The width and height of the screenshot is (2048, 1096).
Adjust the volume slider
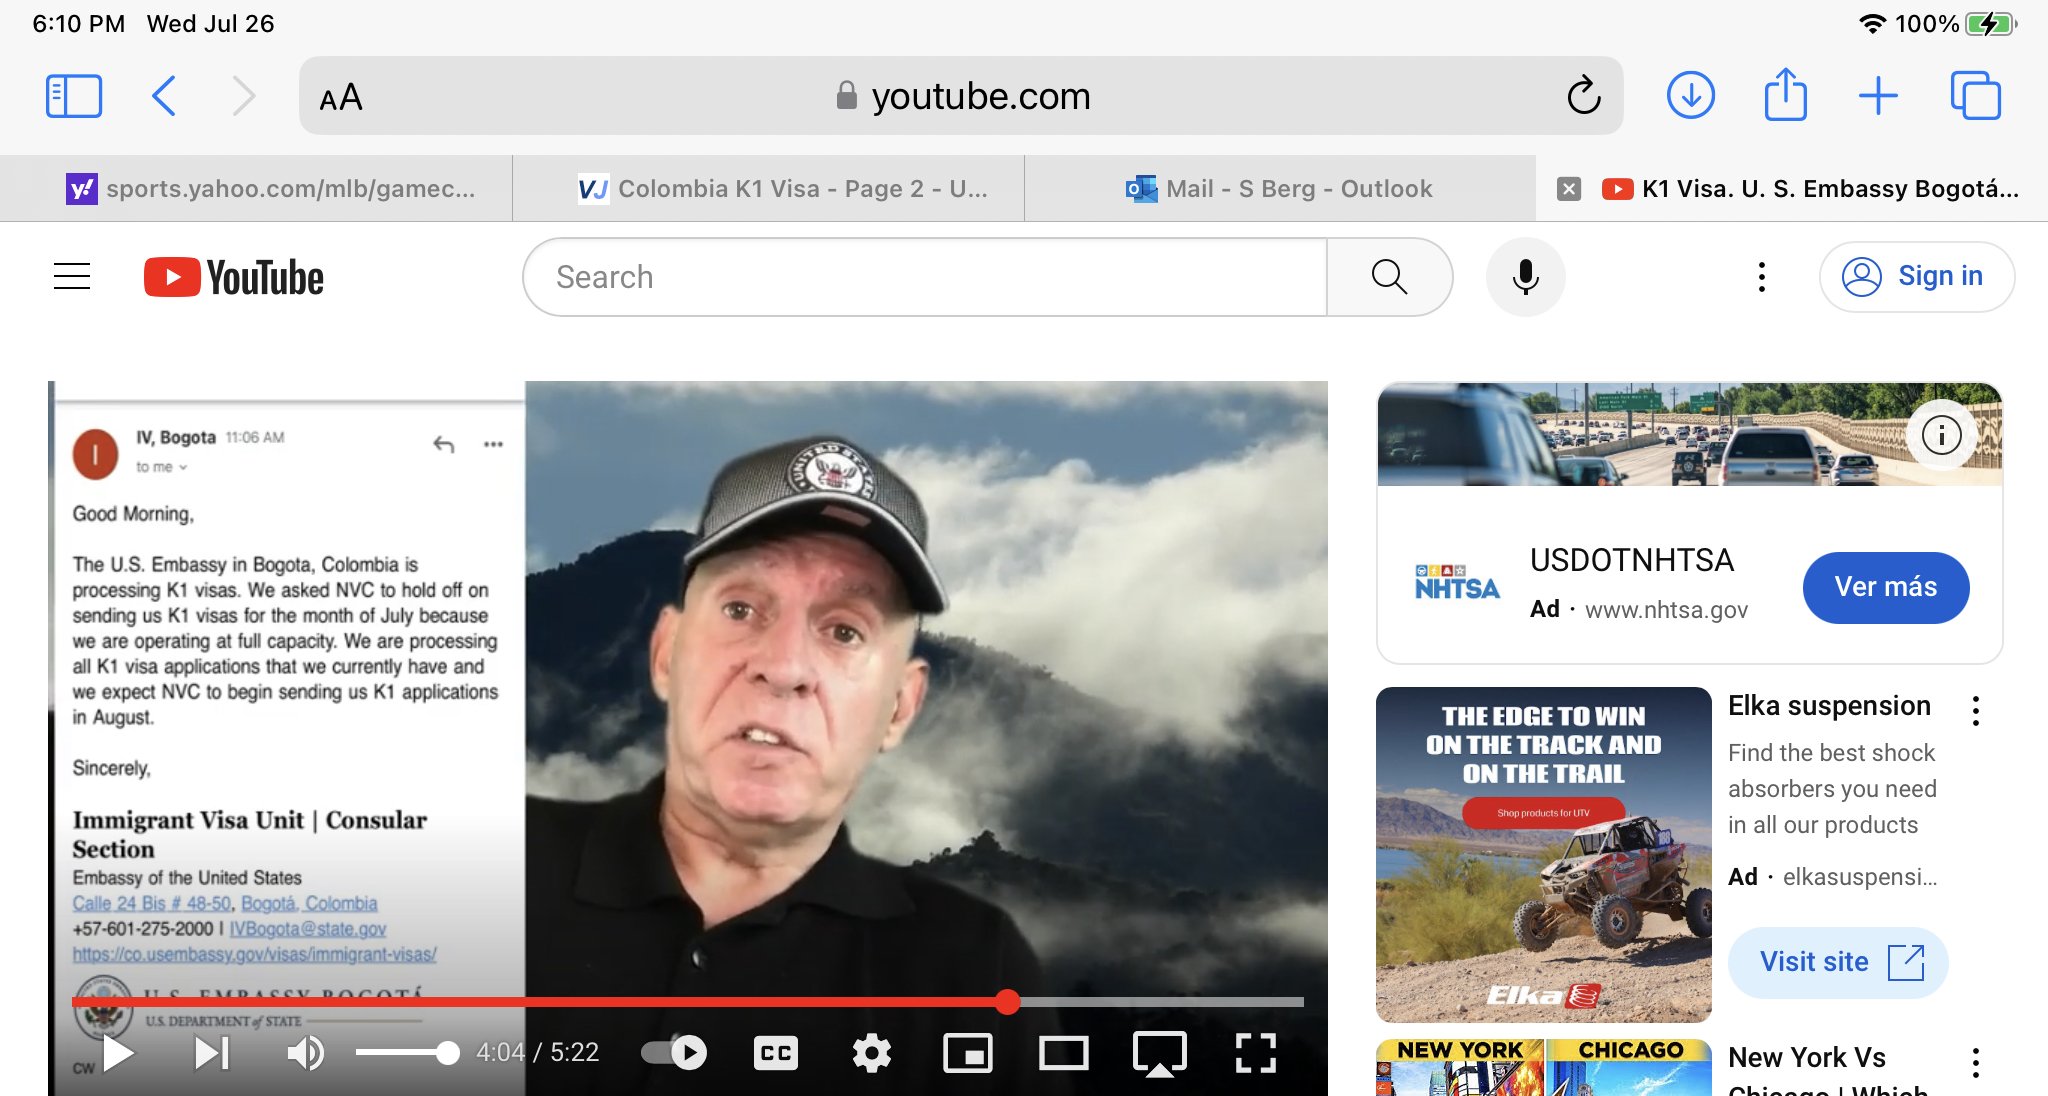[407, 1053]
